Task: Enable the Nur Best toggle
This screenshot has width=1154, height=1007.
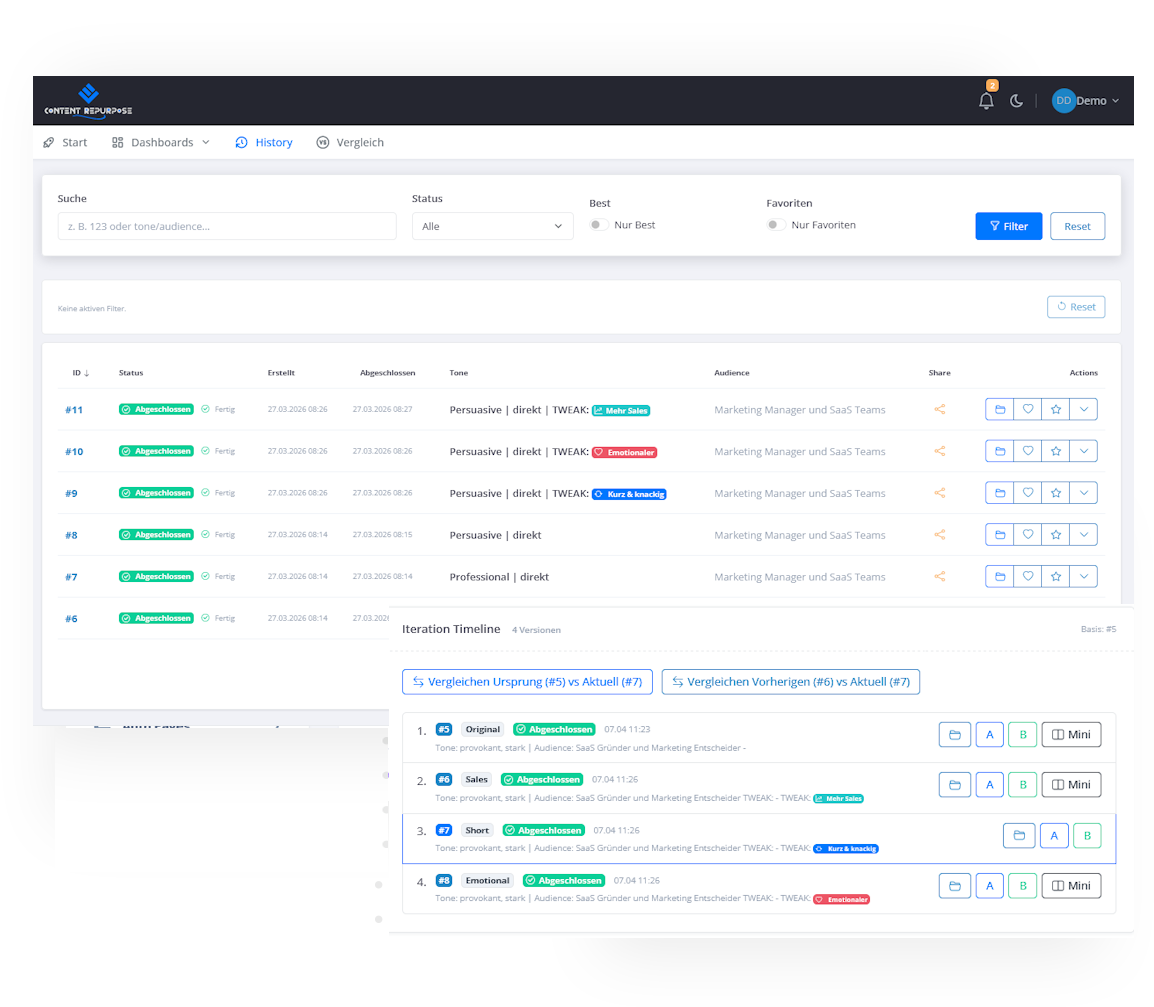Action: pyautogui.click(x=598, y=225)
